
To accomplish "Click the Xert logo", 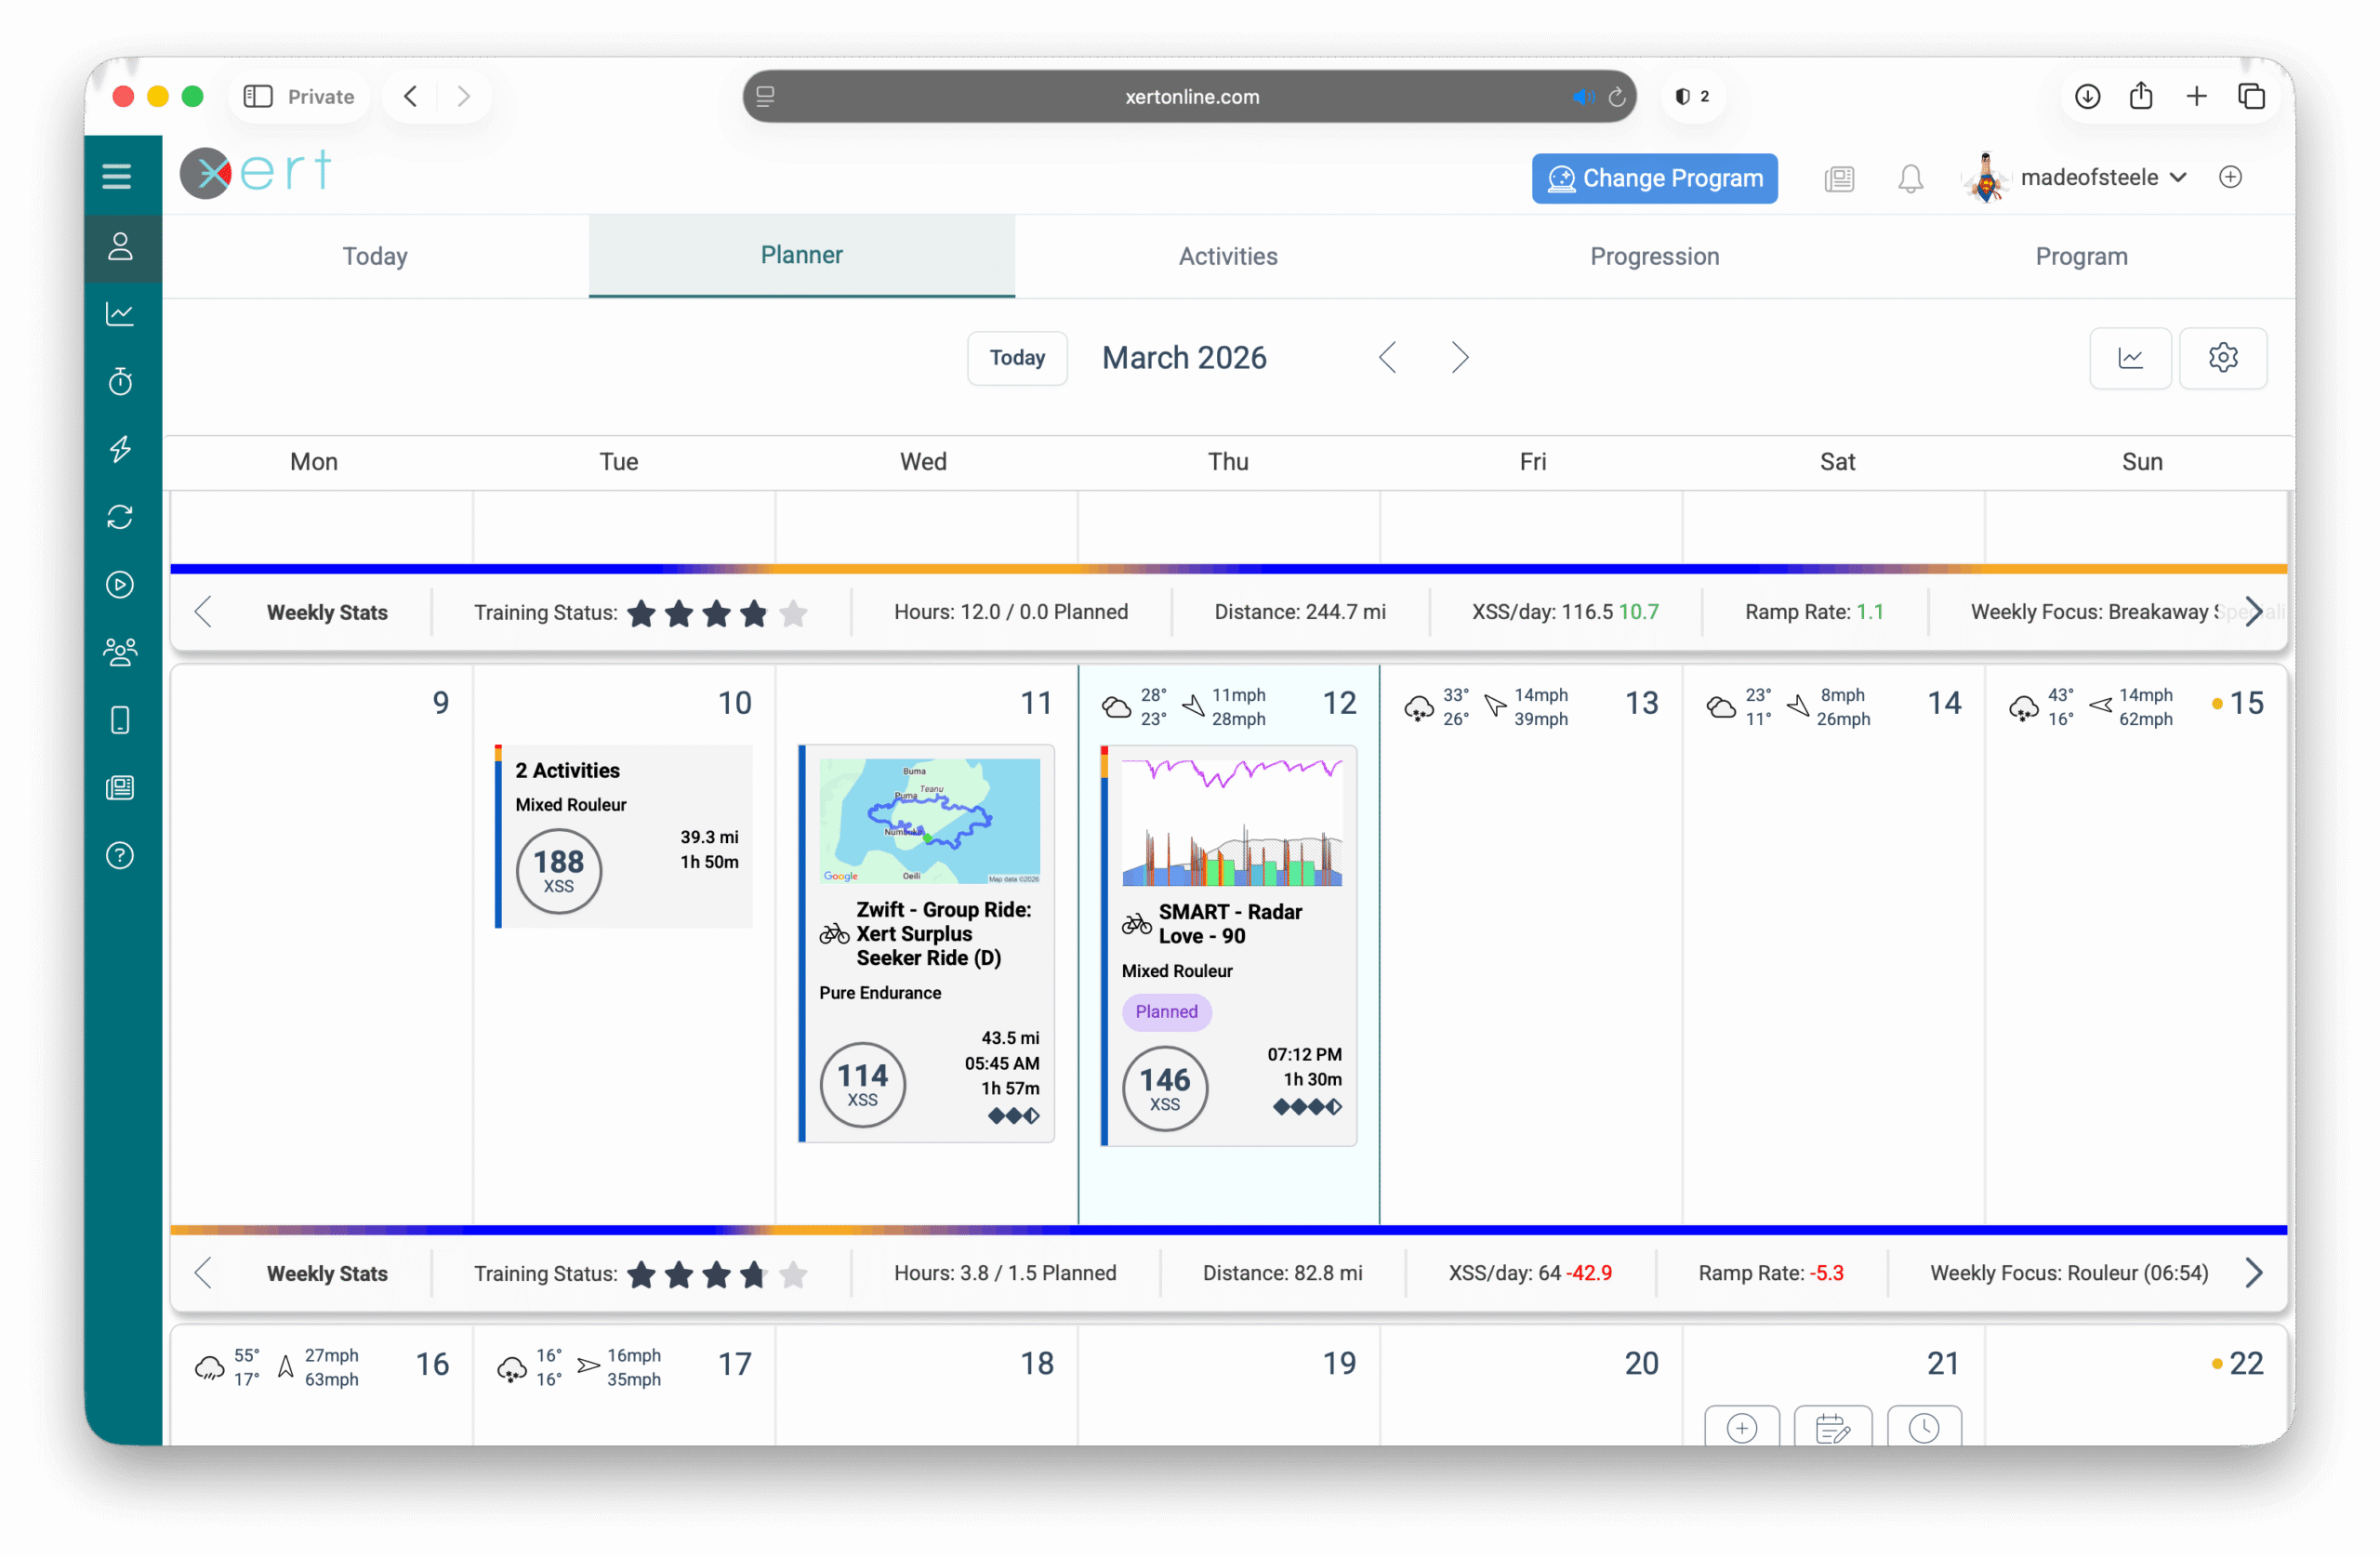I will (x=256, y=173).
